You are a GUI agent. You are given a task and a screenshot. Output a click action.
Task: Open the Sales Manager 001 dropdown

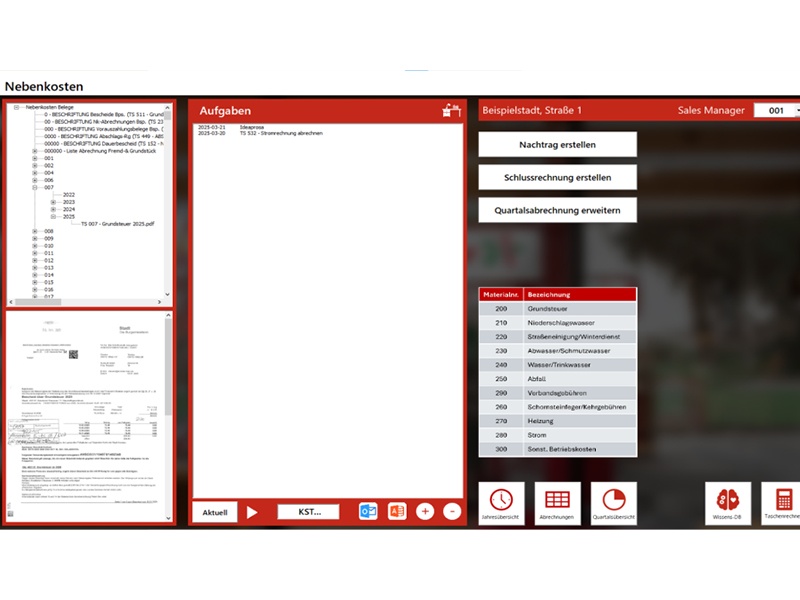[797, 111]
